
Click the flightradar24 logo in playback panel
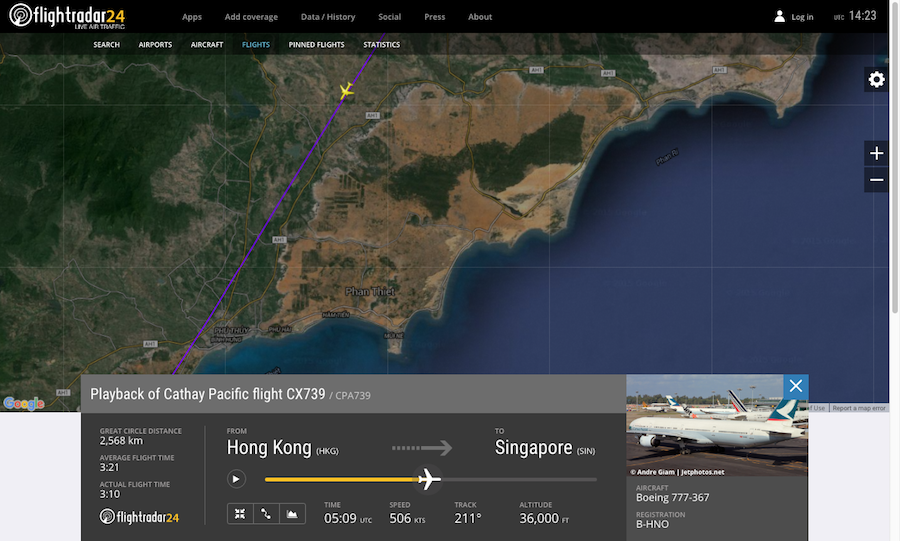click(139, 516)
